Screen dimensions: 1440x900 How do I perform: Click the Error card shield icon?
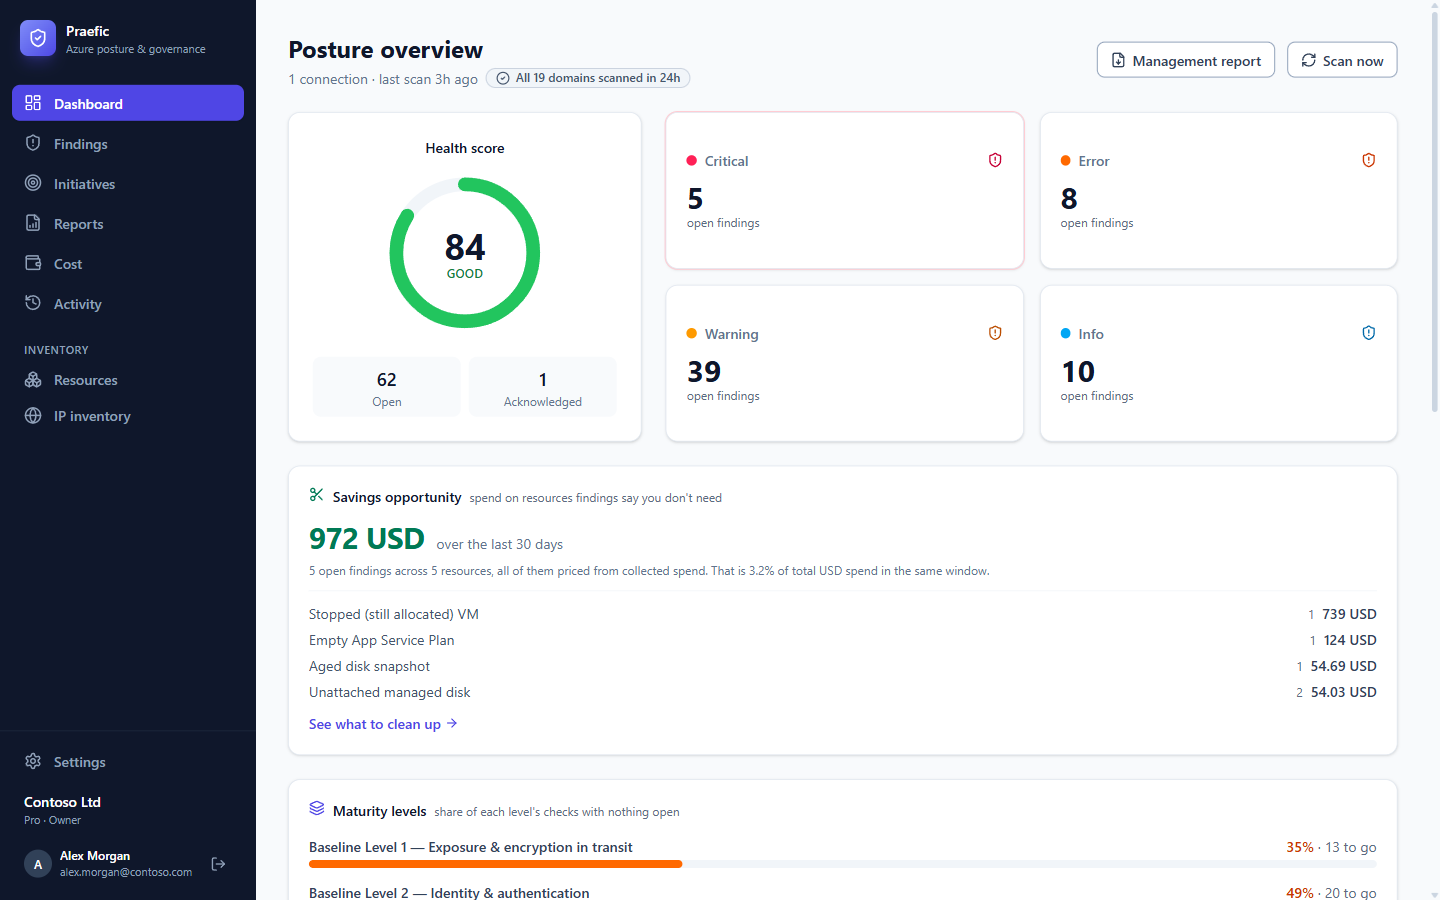(1369, 160)
